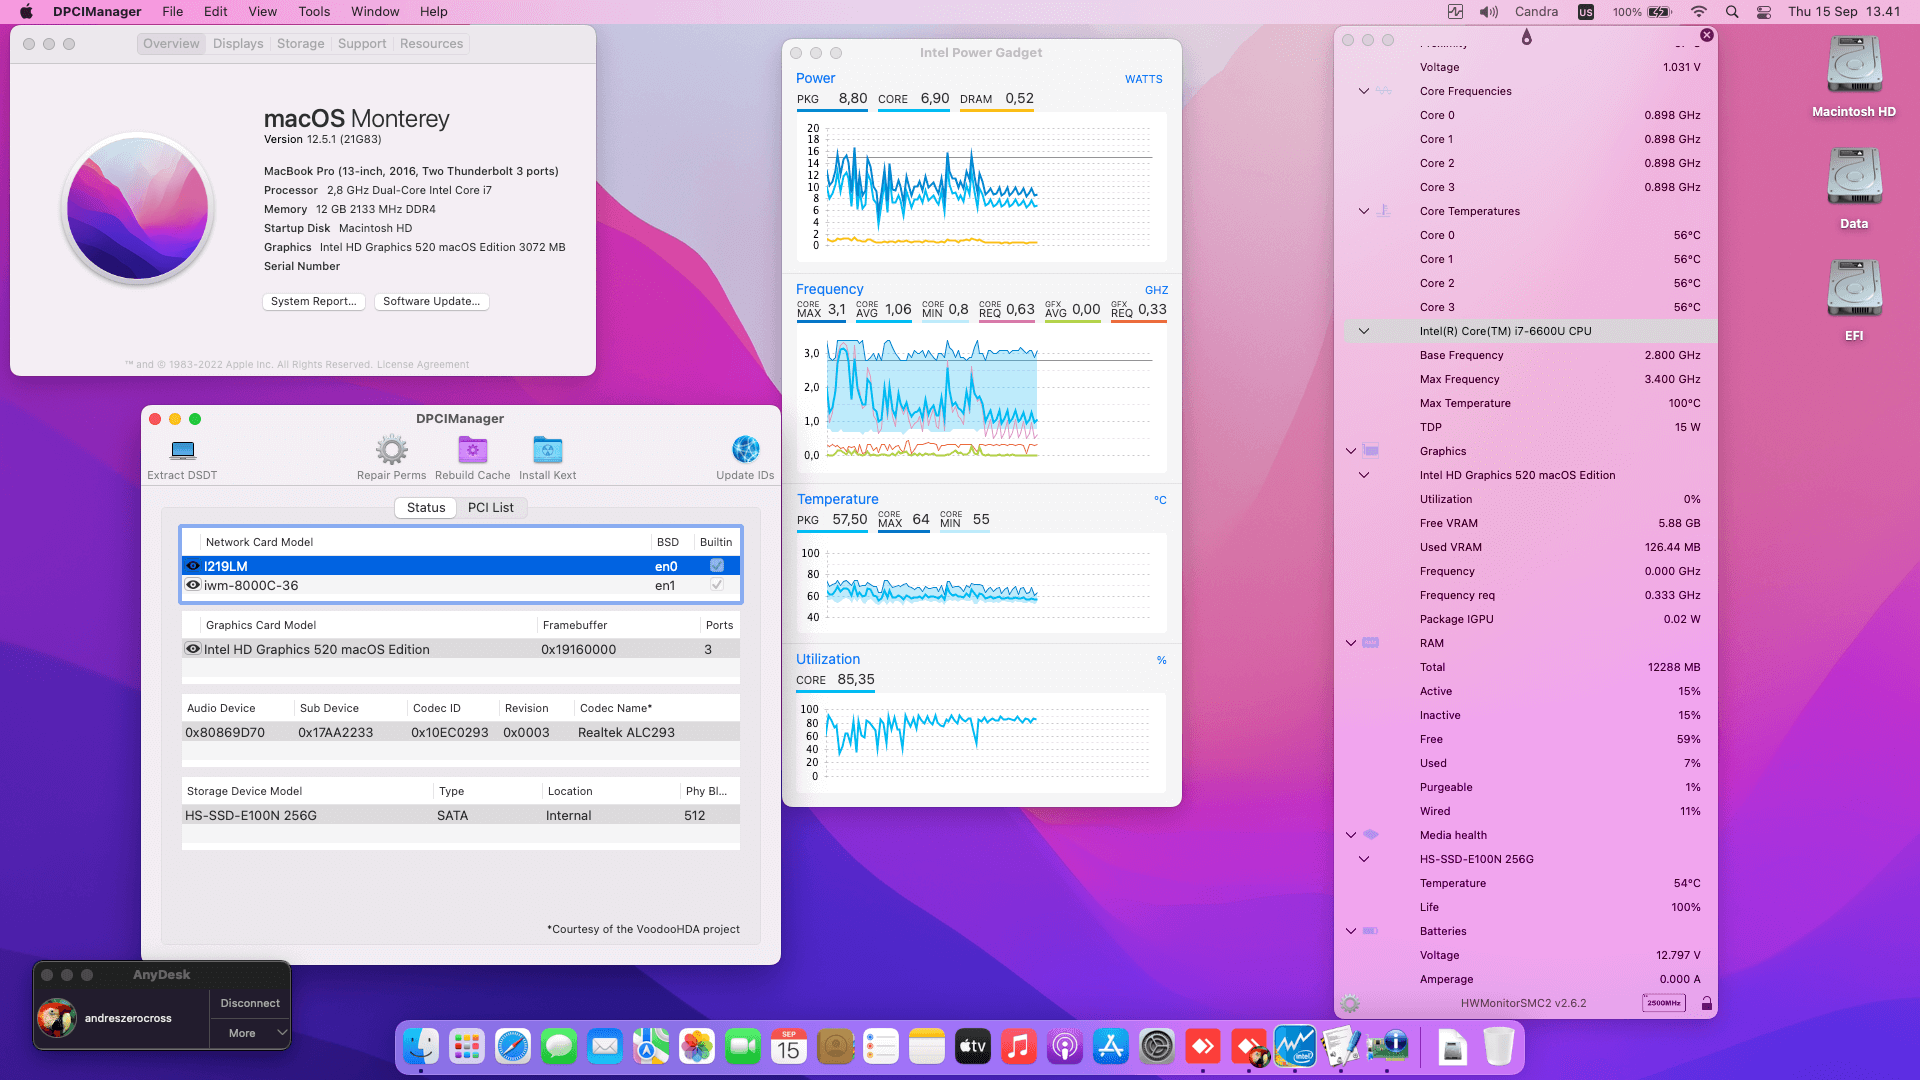Viewport: 1920px width, 1080px height.
Task: Open Control Center in menu bar
Action: (x=1764, y=12)
